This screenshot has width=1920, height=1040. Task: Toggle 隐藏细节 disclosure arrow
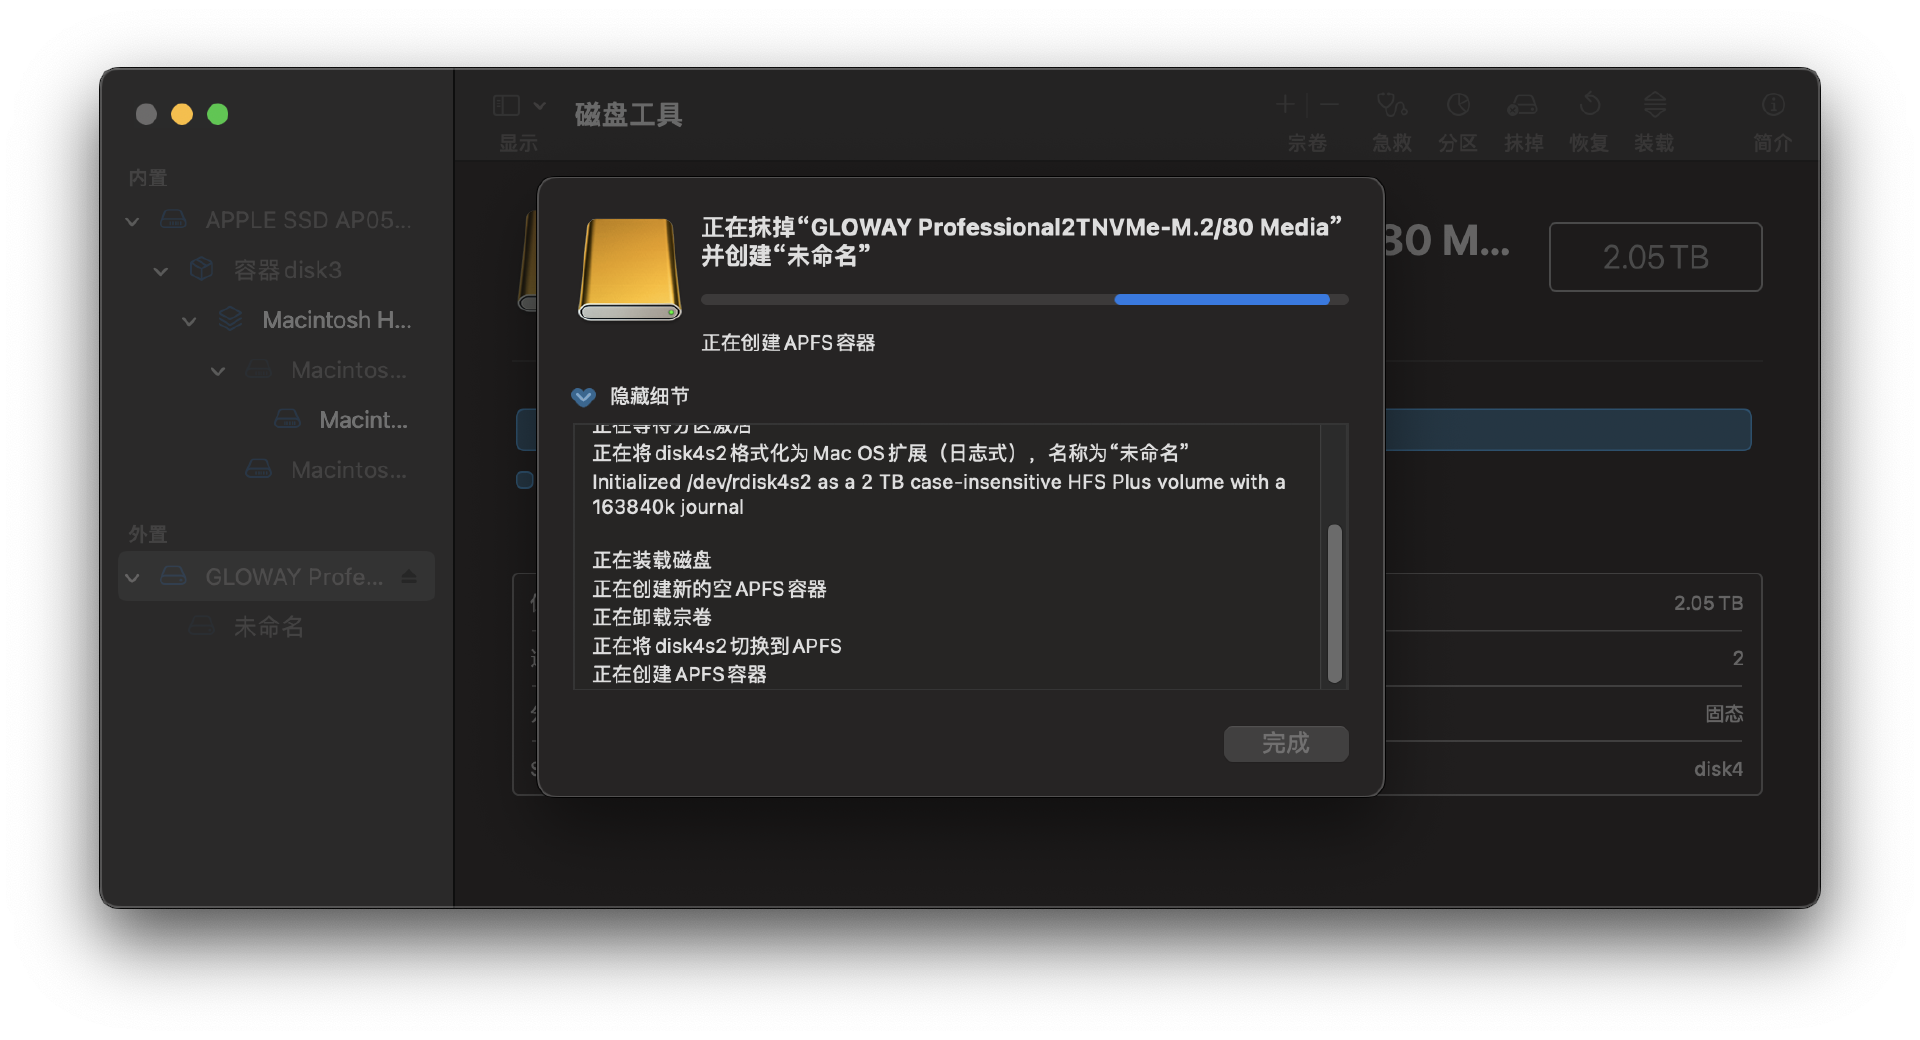point(583,397)
